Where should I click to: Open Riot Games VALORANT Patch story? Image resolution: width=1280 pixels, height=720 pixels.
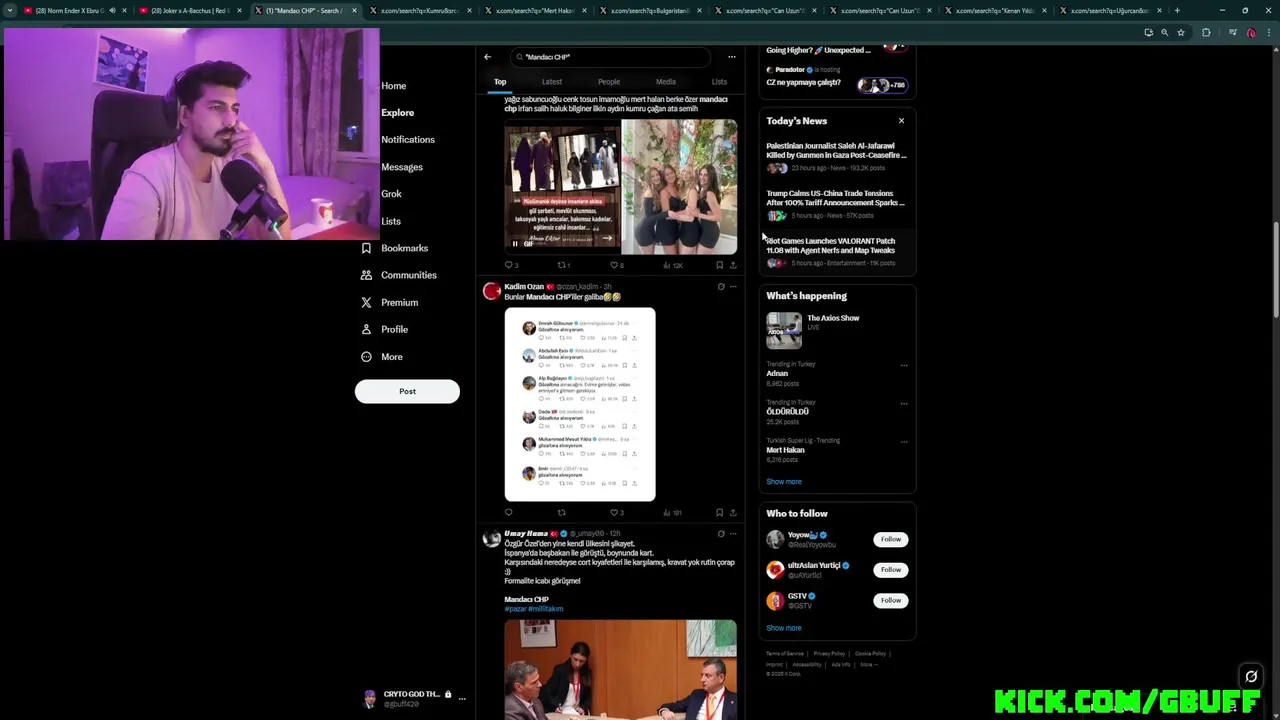pyautogui.click(x=836, y=251)
